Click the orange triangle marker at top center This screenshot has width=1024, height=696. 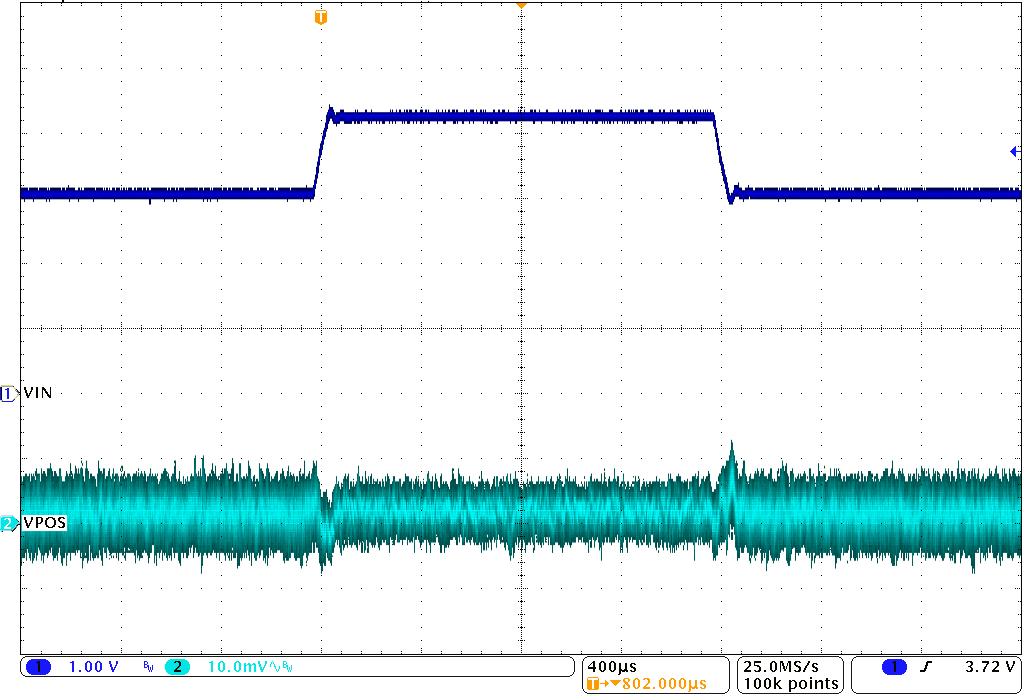click(520, 5)
